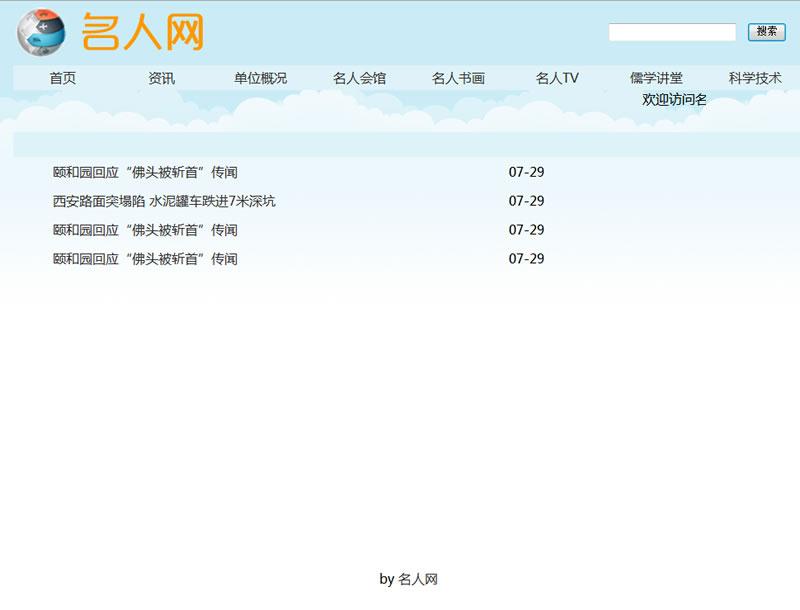Image resolution: width=800 pixels, height=610 pixels.
Task: Click the footer text by 名人网
Action: coord(408,579)
